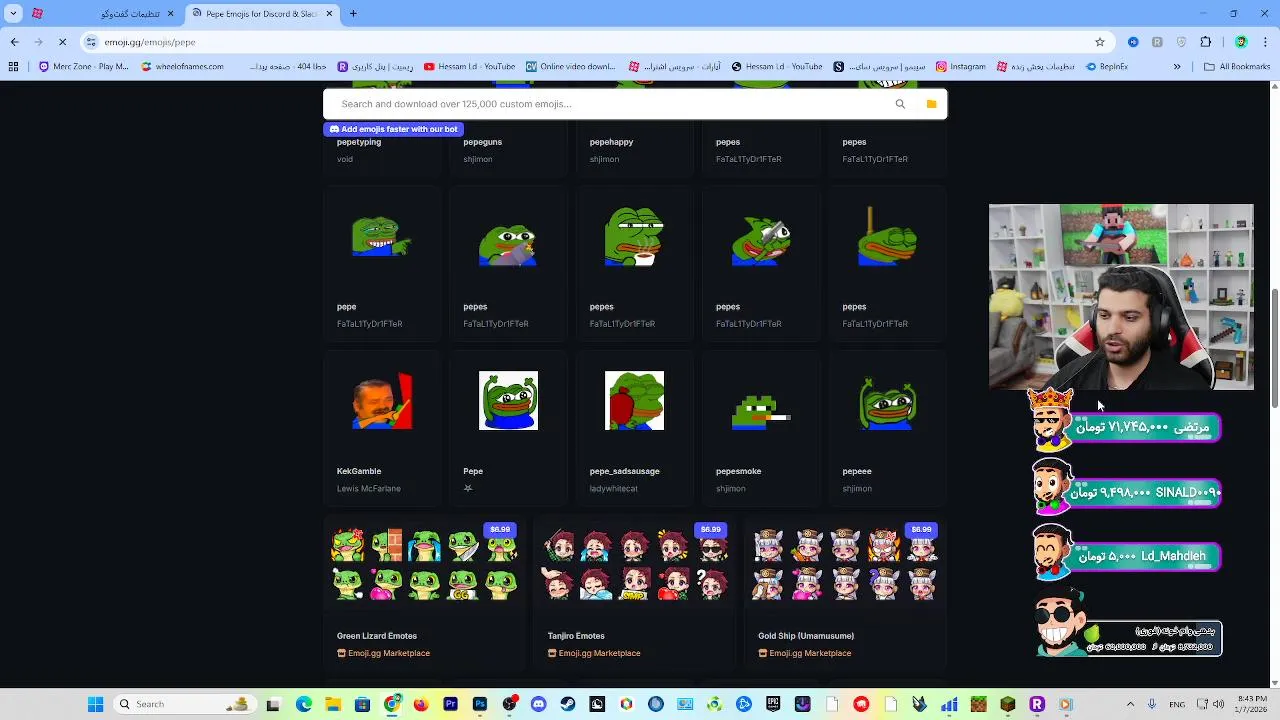Open Merc Zone bookmark
The width and height of the screenshot is (1280, 720).
coord(84,67)
